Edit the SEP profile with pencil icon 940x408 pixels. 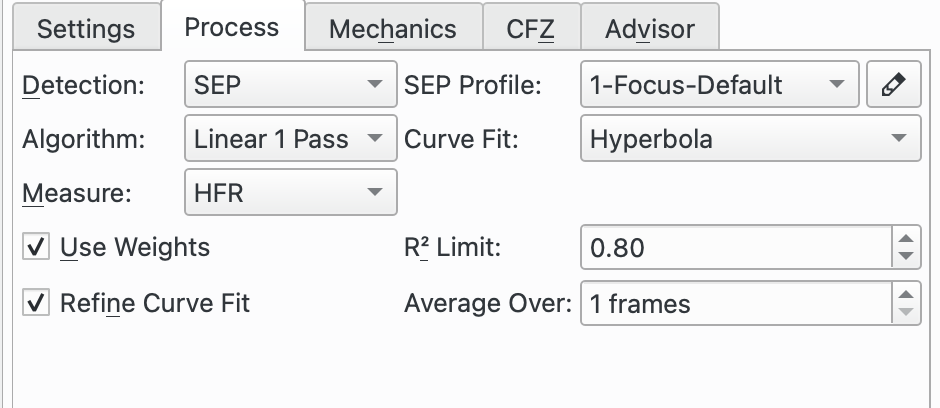pos(893,84)
